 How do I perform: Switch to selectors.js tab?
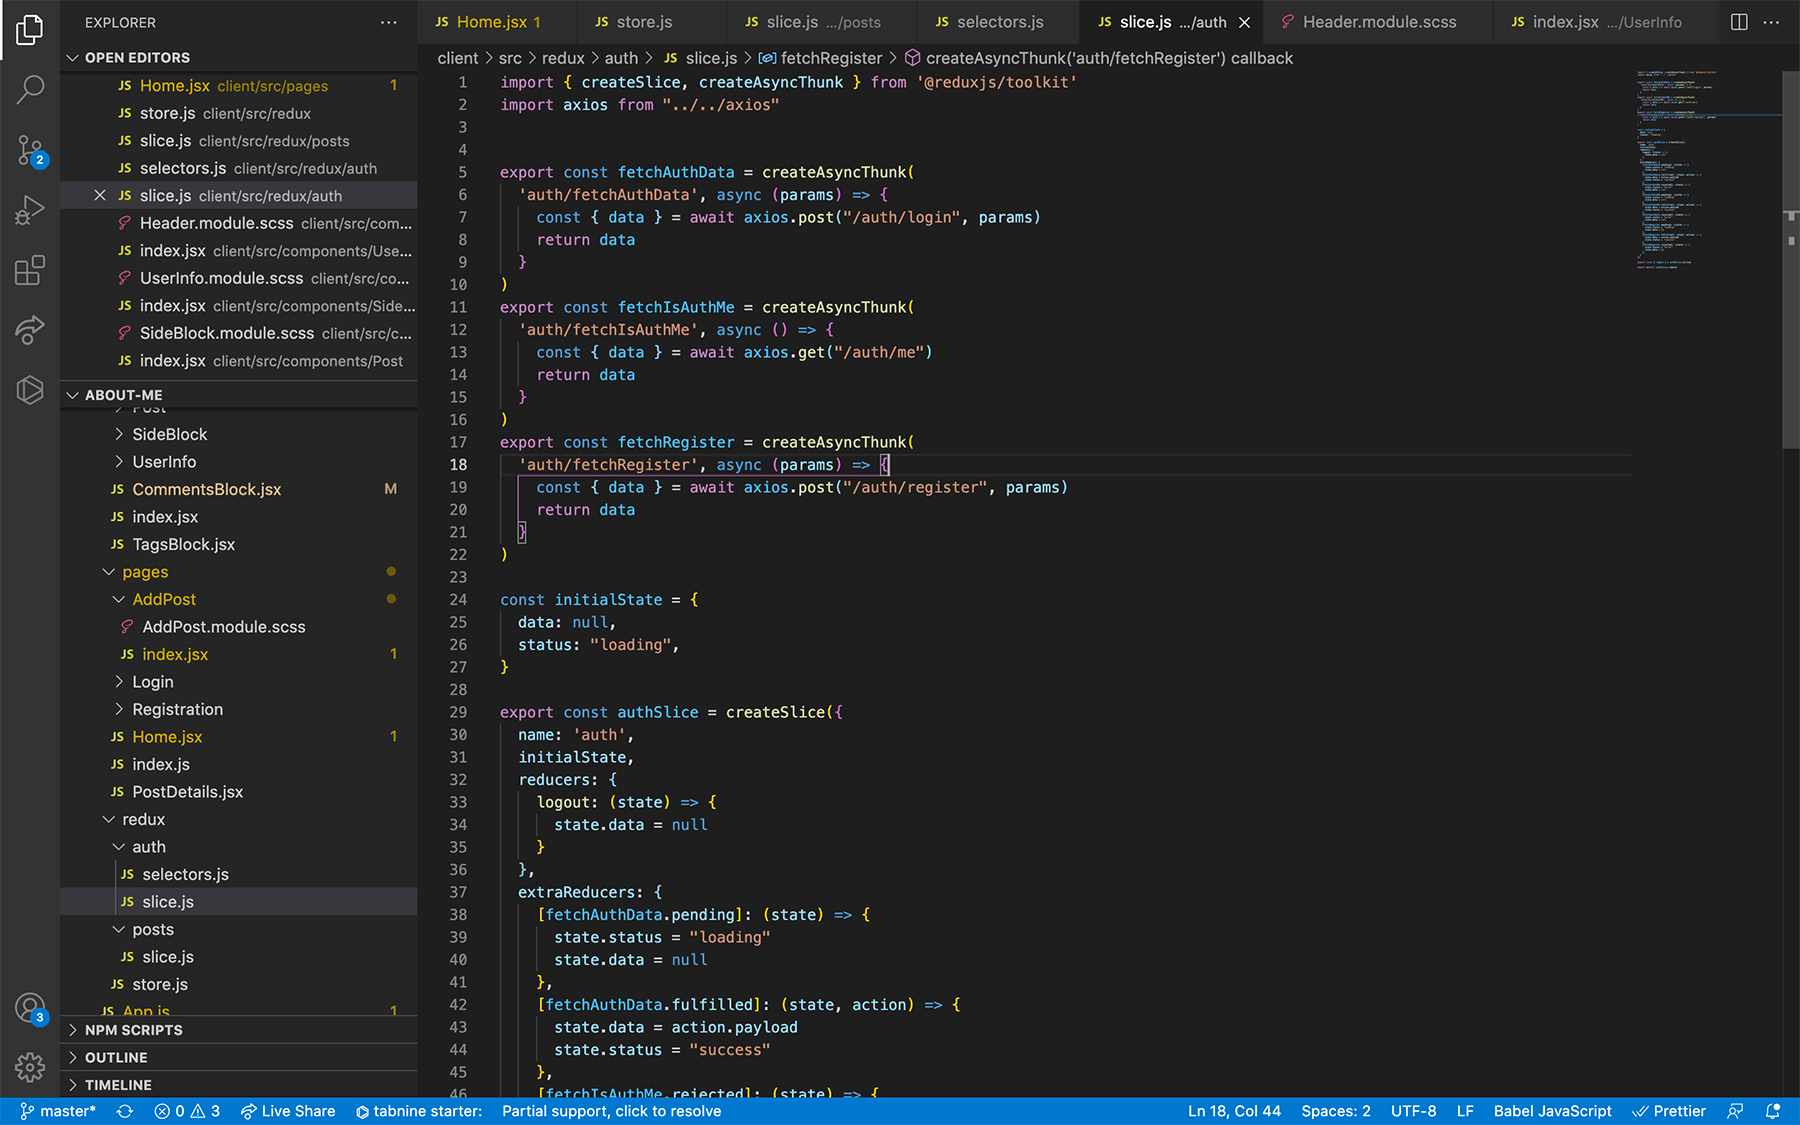point(999,22)
